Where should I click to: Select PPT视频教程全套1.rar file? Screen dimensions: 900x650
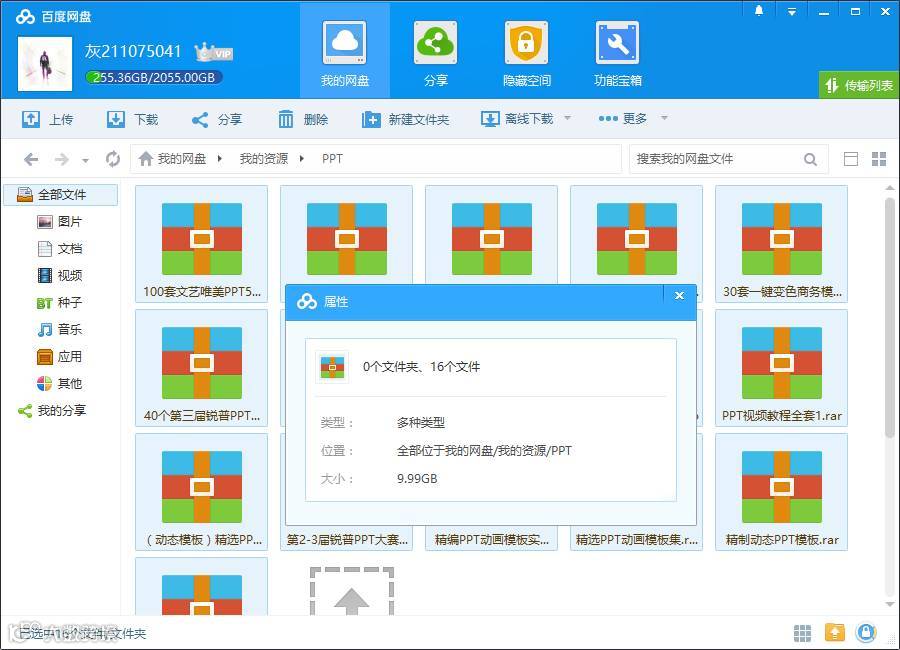pos(781,368)
